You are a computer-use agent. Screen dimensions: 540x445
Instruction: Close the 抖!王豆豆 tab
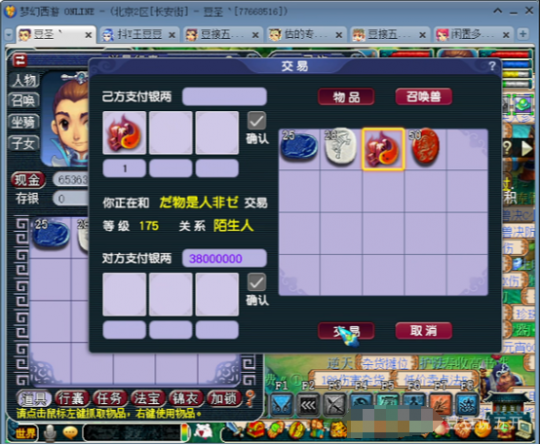[172, 35]
